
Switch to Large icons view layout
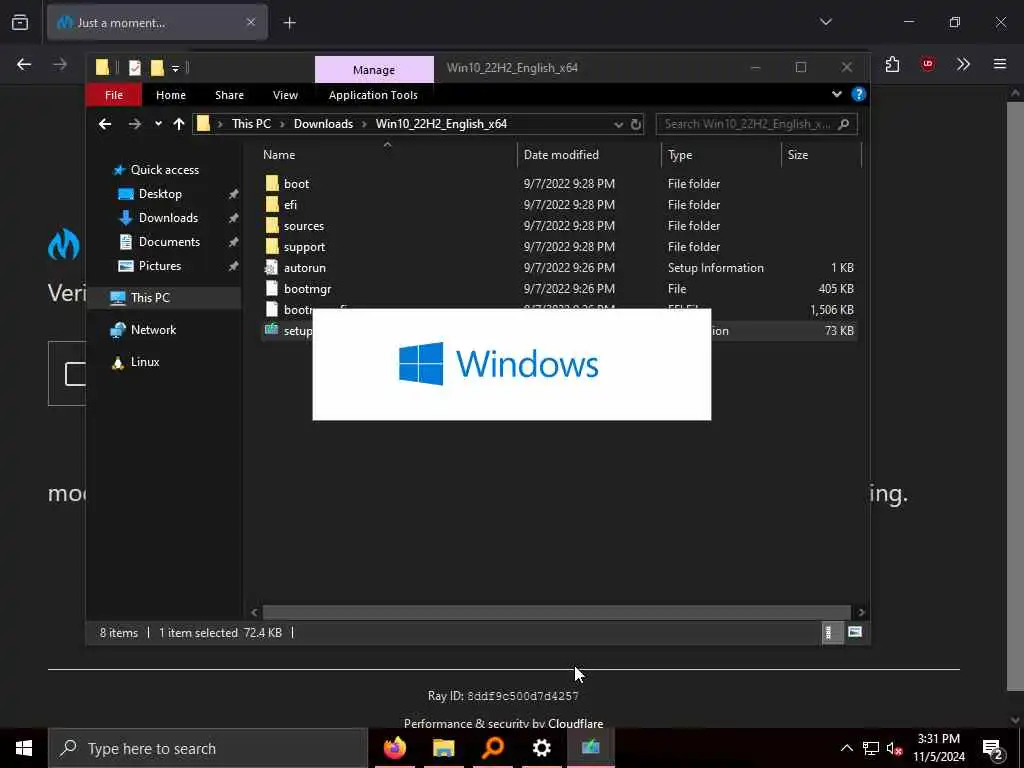pyautogui.click(x=854, y=632)
